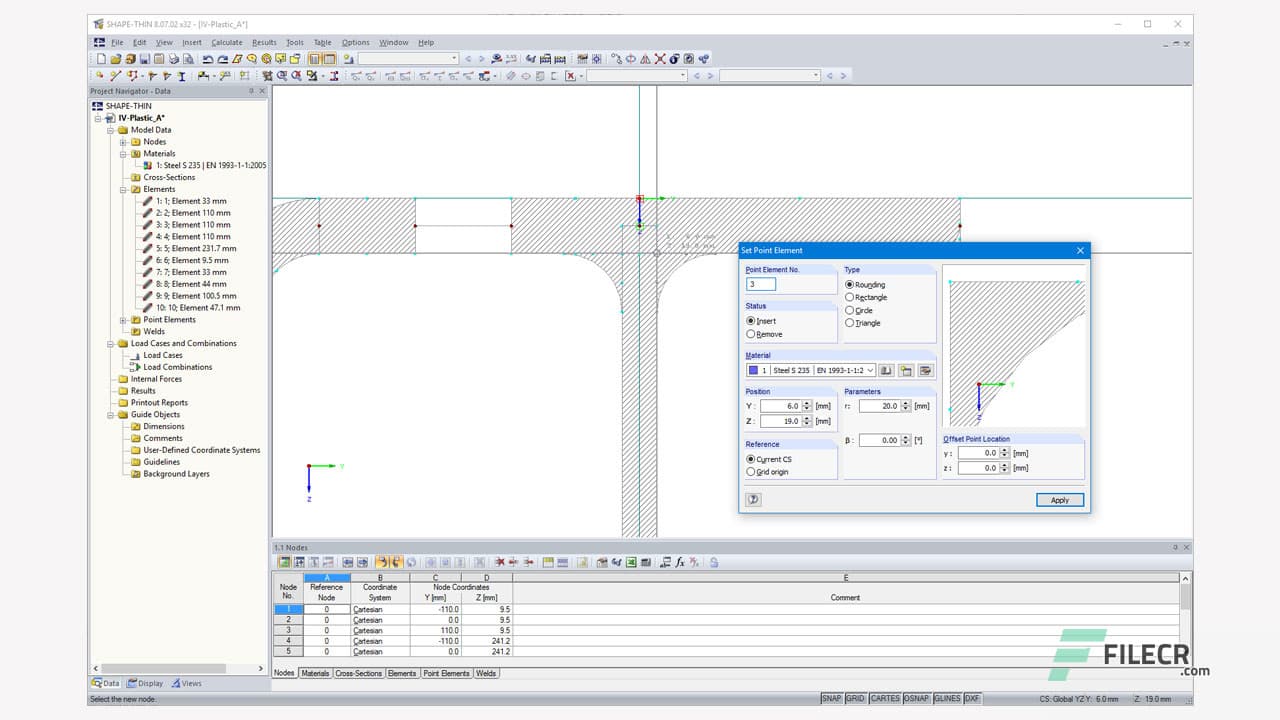
Task: Set Reference to Grid origin
Action: tap(752, 471)
